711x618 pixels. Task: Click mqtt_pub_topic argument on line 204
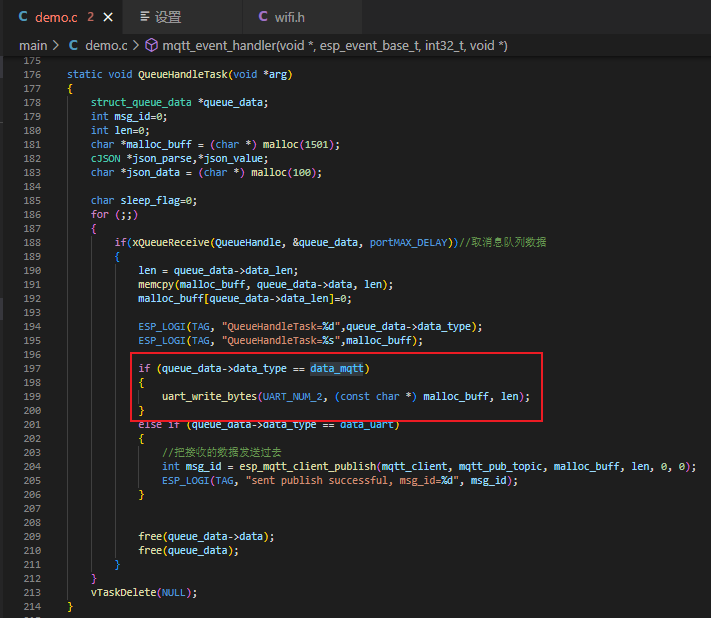click(x=500, y=467)
